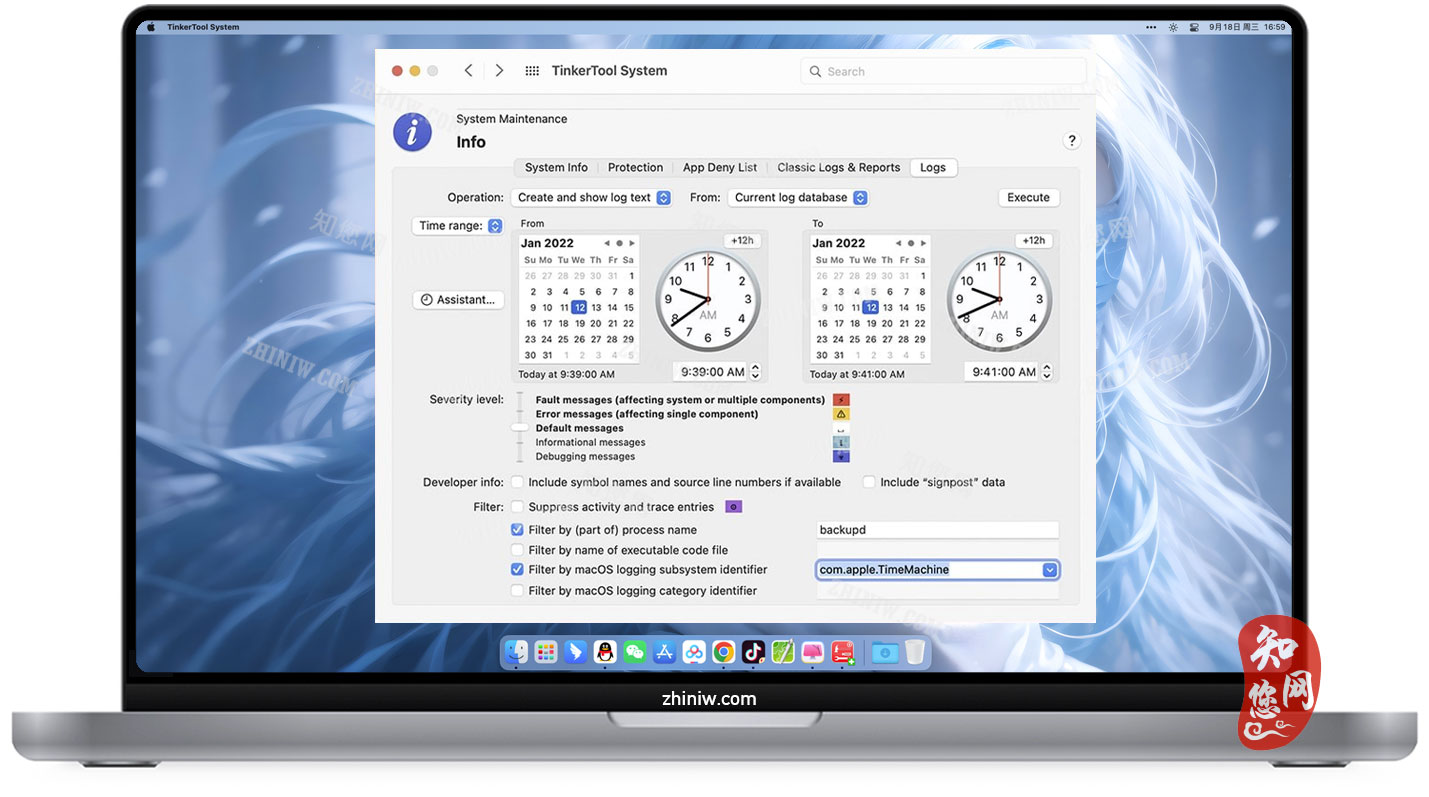Switch to the System Info tab
This screenshot has height=797, width=1429.
556,168
